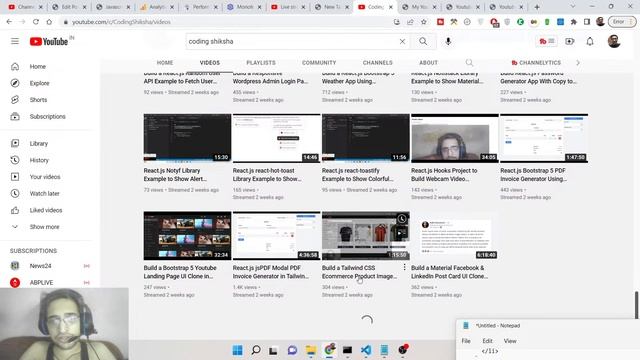Clear the search box with the X
This screenshot has height=360, width=640.
[402, 41]
